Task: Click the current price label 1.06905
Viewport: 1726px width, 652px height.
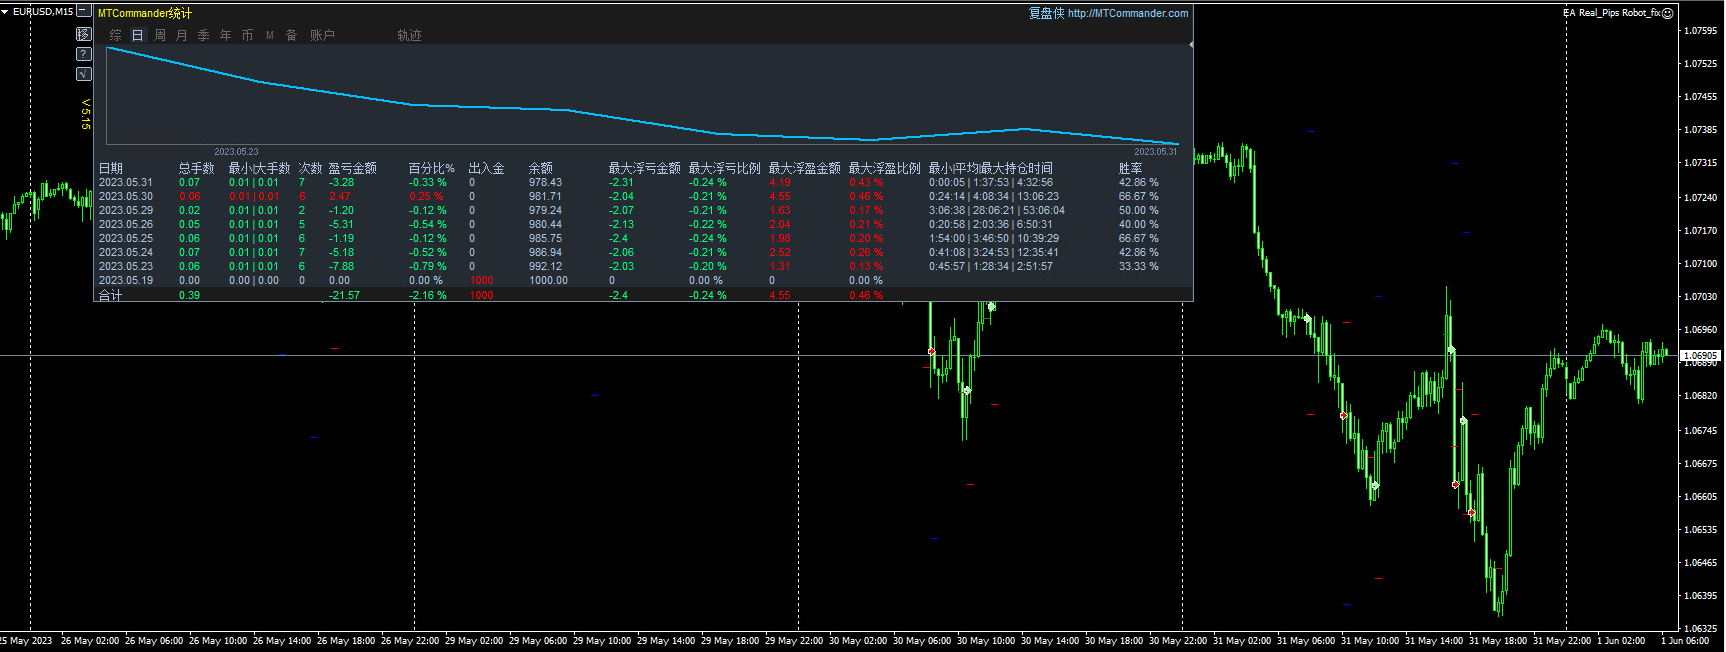Action: click(x=1700, y=355)
